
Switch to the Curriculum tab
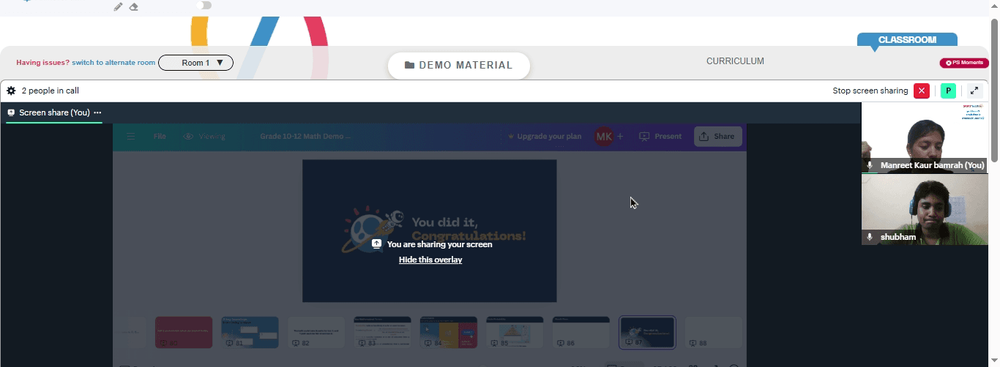[x=735, y=61]
